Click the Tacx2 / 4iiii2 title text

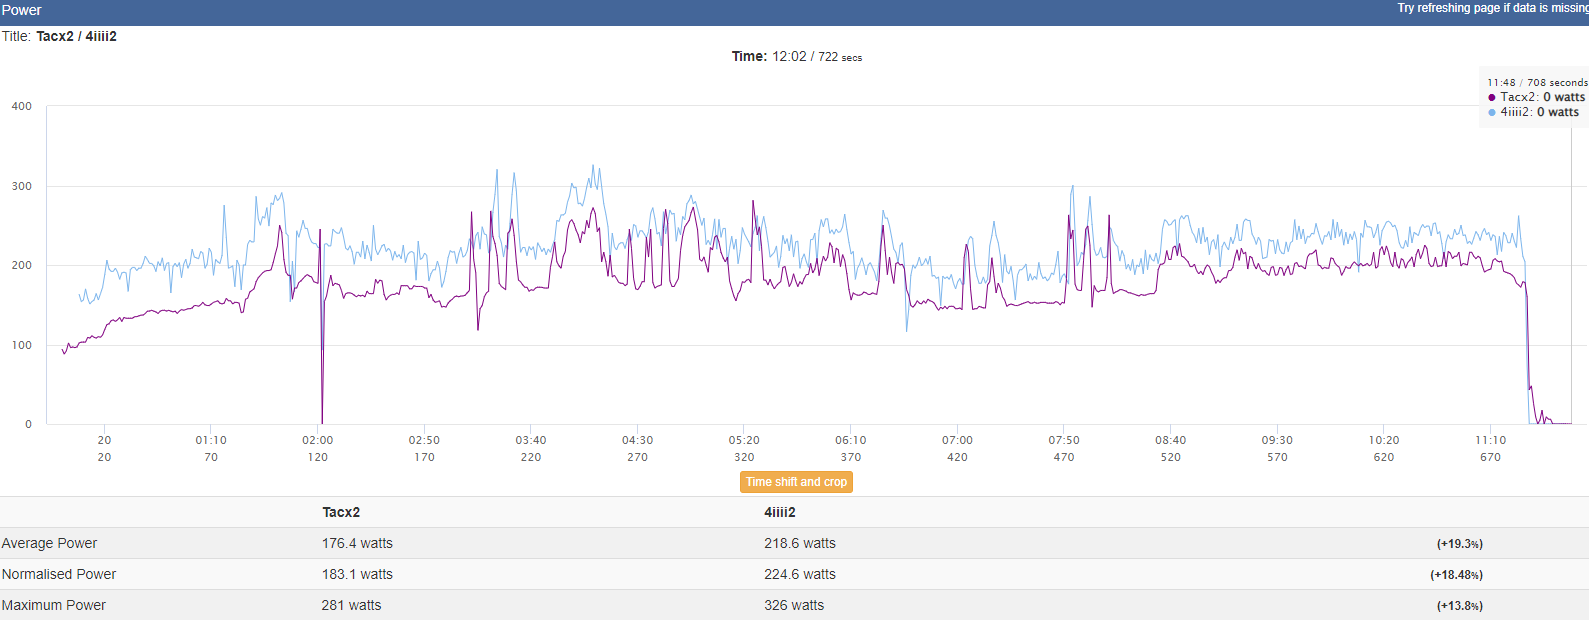pyautogui.click(x=77, y=36)
